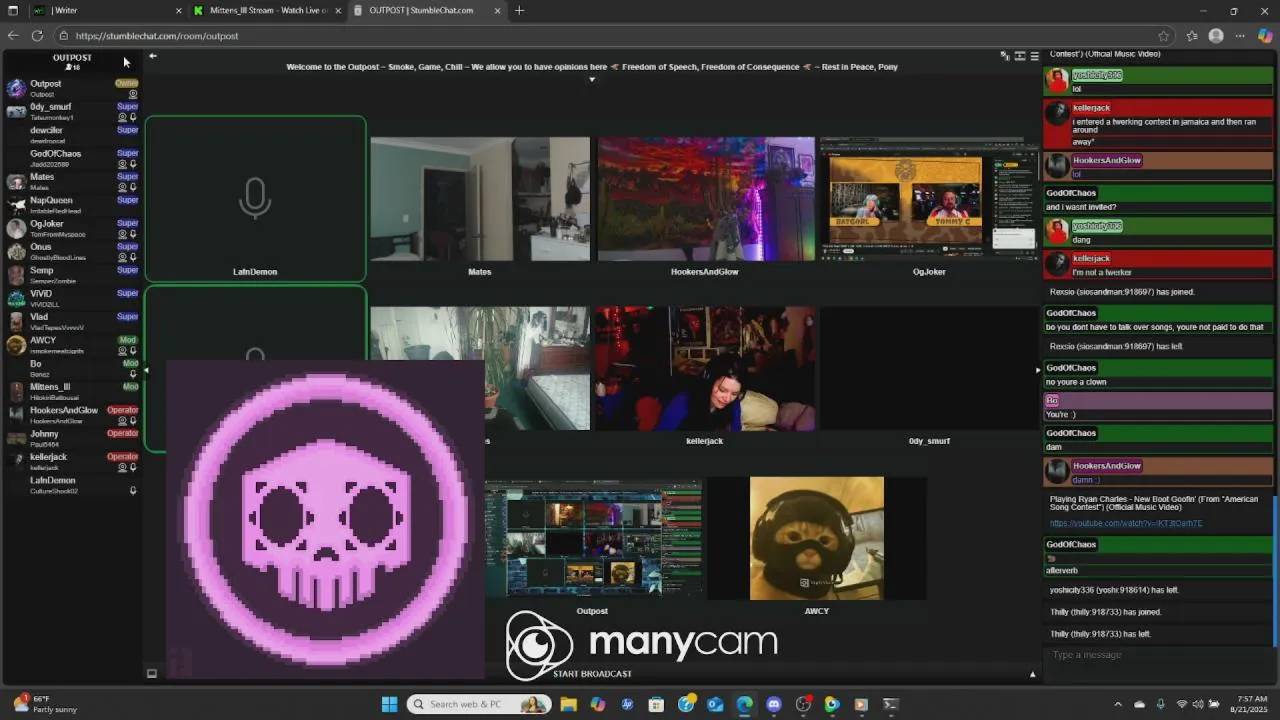This screenshot has height=720, width=1280.
Task: Toggle the webcam icon next to Outpost user
Action: click(133, 94)
